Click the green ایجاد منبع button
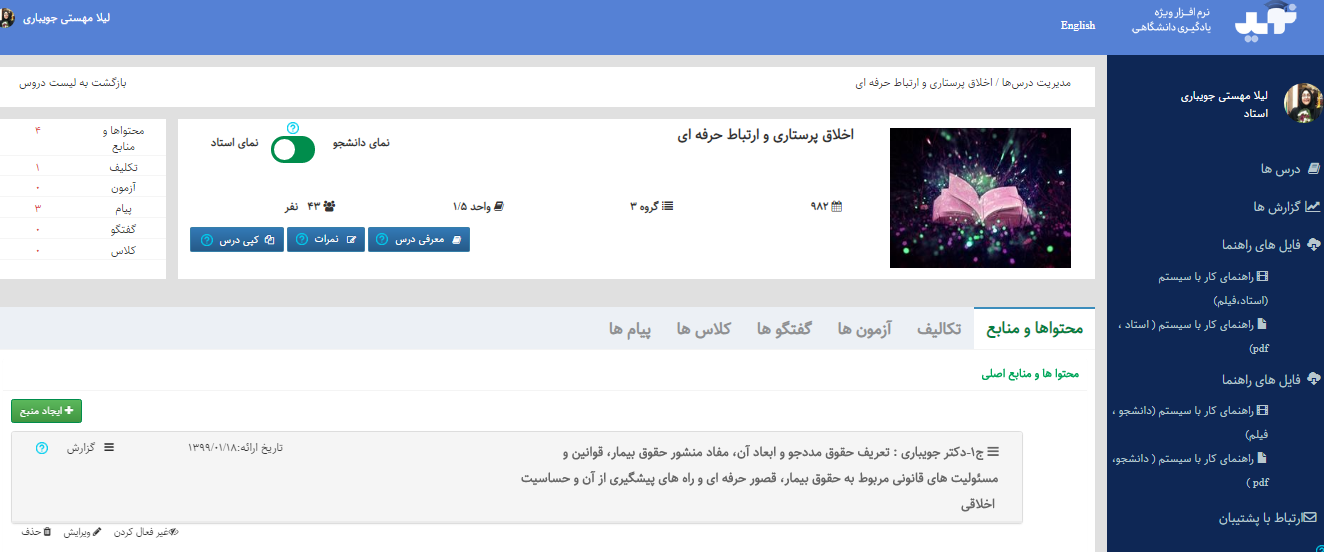1324x552 pixels. point(47,411)
